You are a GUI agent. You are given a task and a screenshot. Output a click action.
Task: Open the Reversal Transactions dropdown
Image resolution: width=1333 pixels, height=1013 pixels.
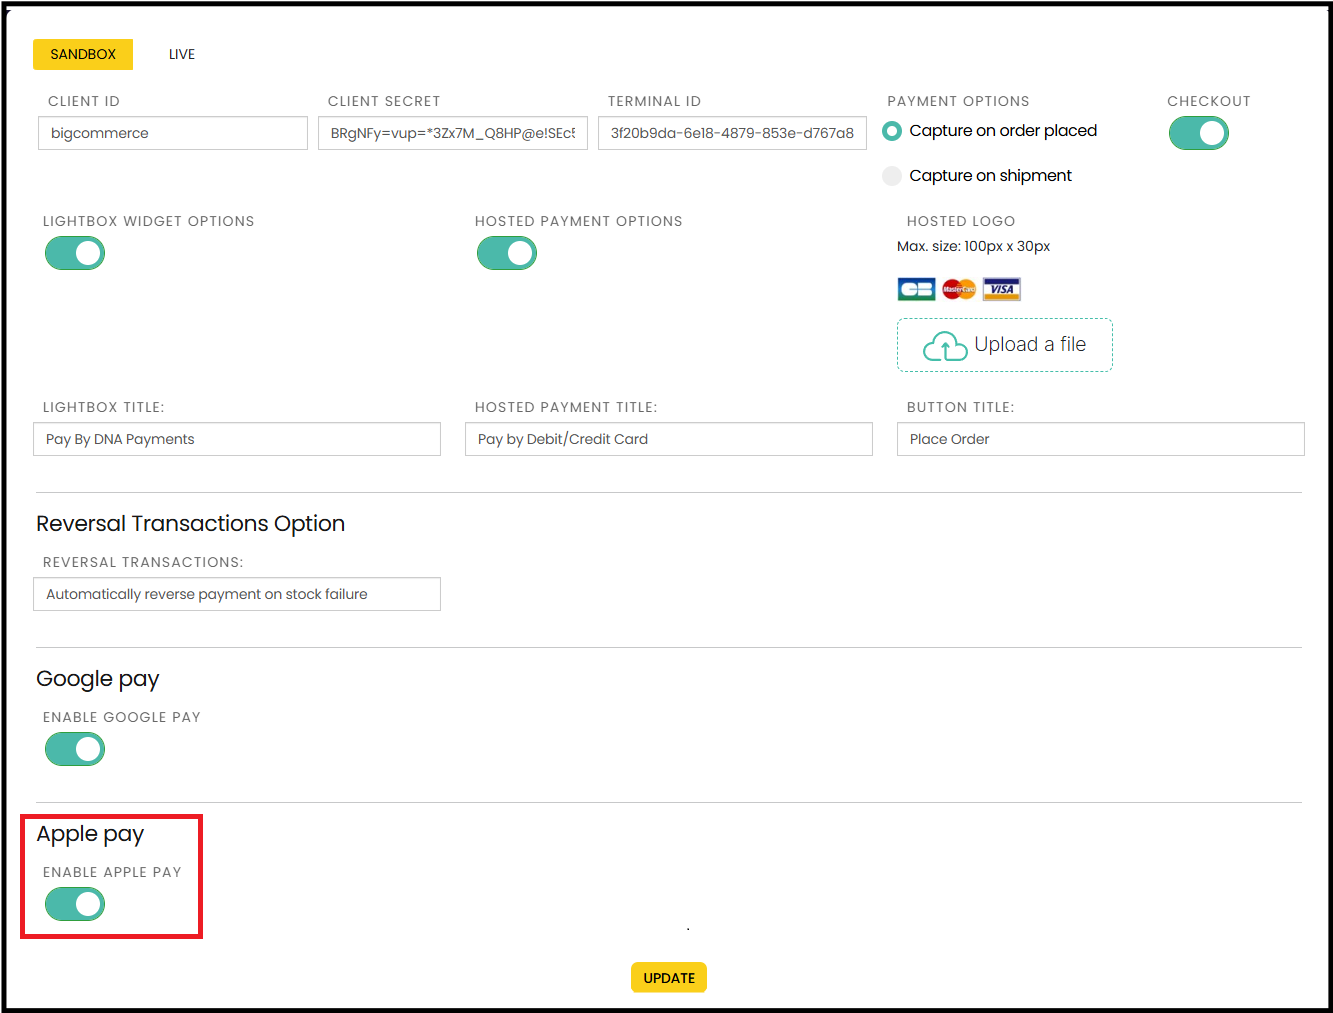(237, 594)
